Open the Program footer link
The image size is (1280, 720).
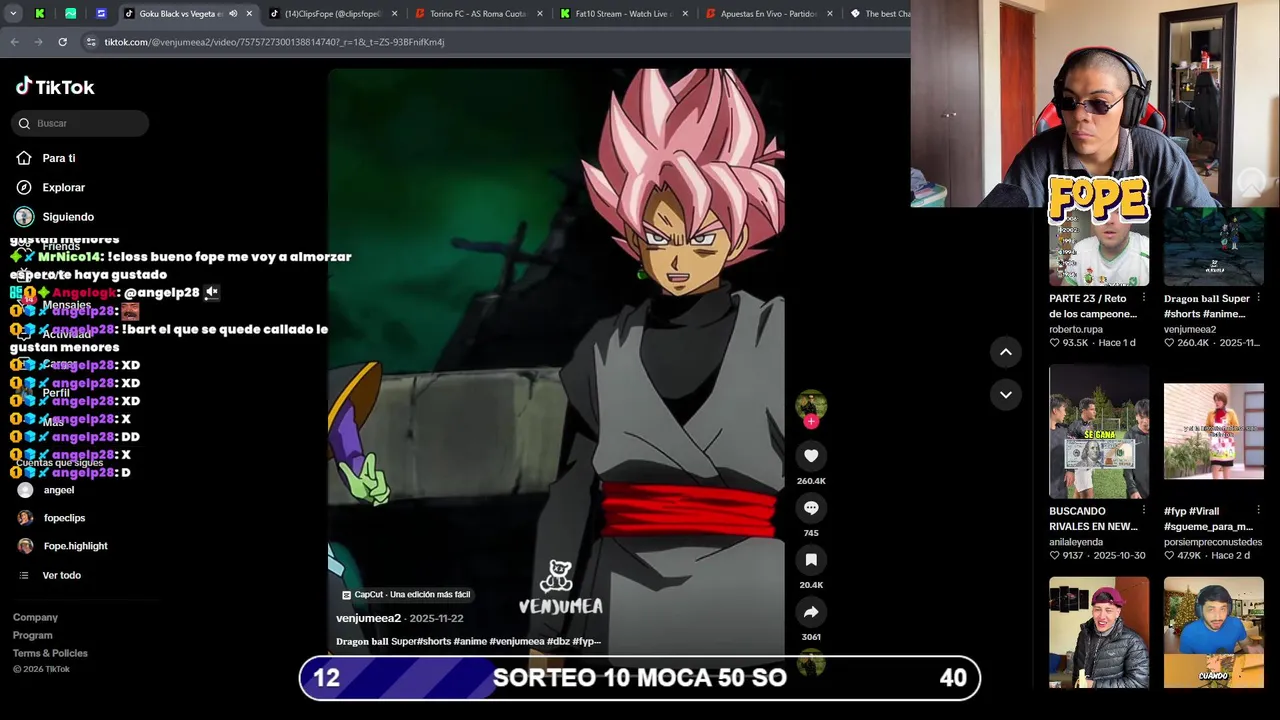(x=33, y=635)
